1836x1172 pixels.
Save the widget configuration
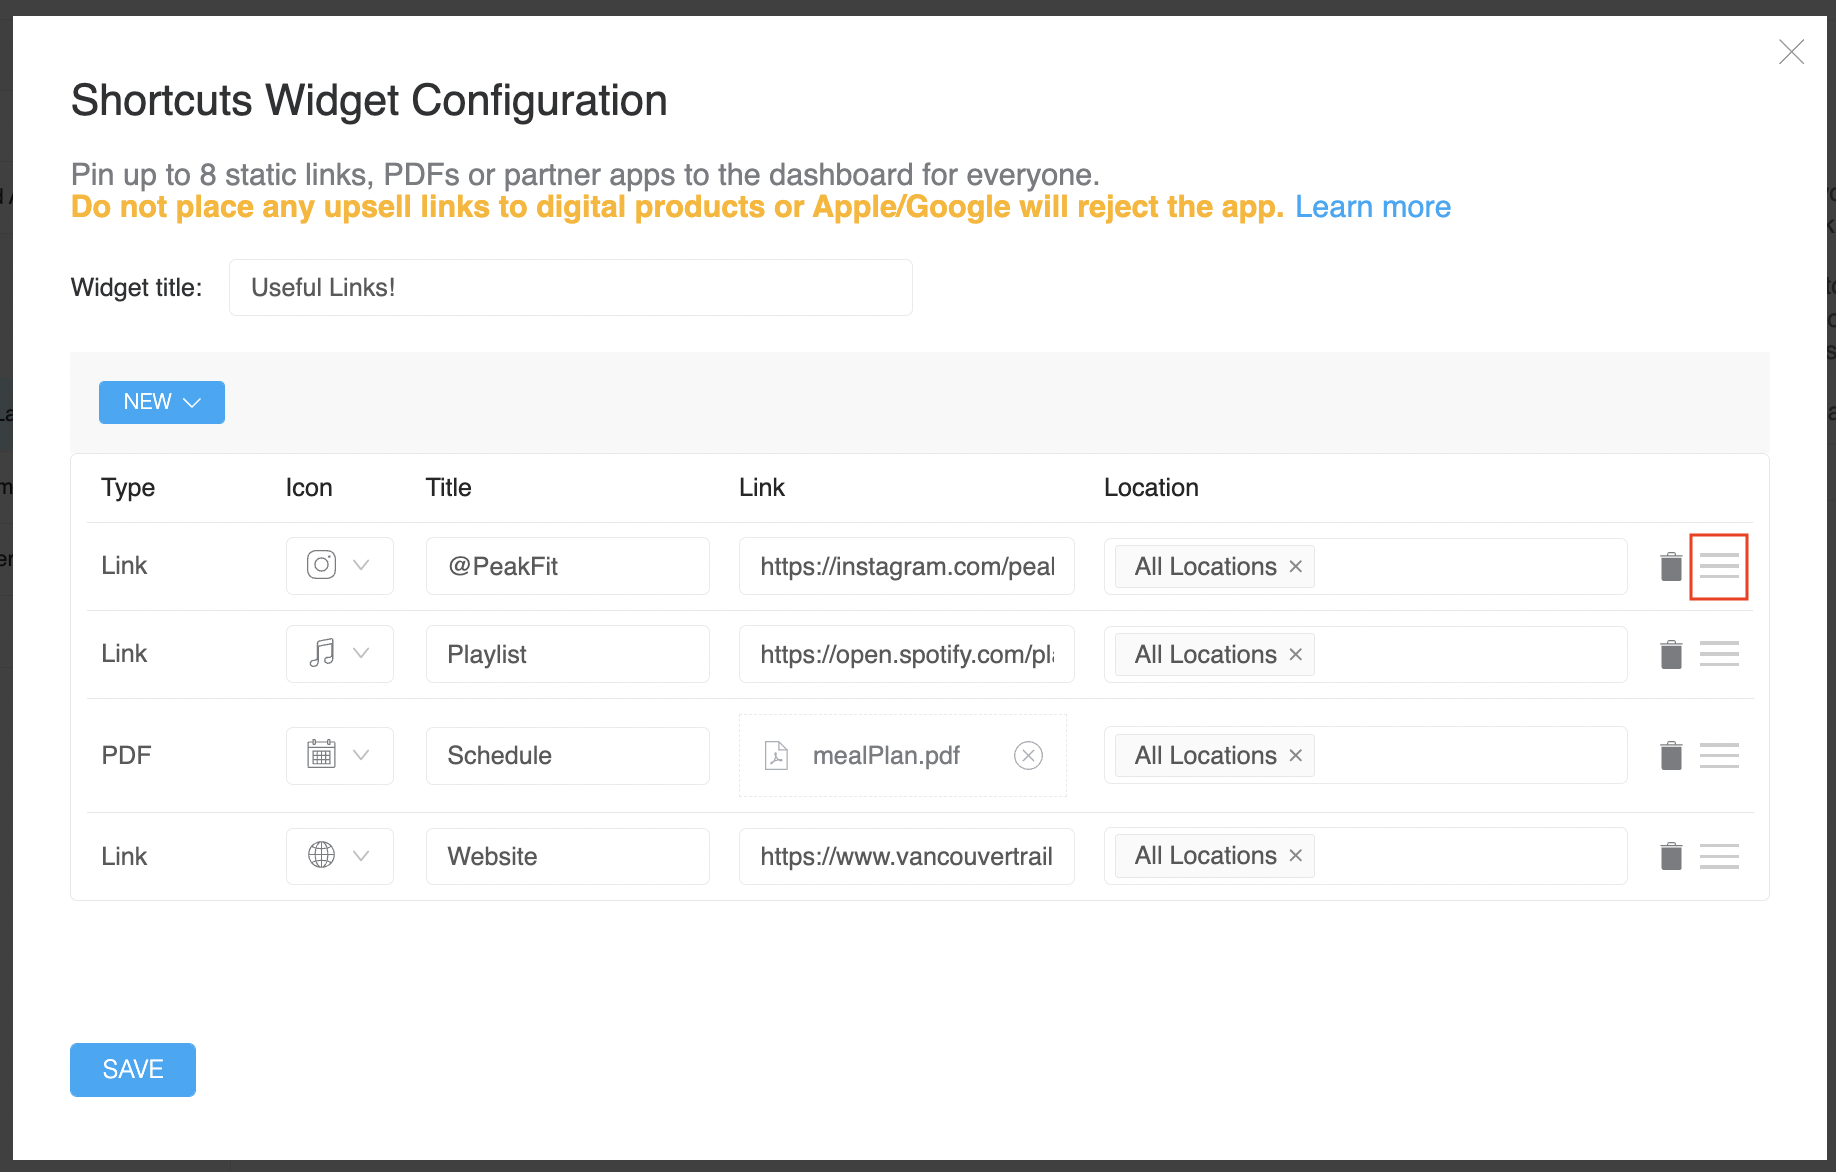(133, 1070)
